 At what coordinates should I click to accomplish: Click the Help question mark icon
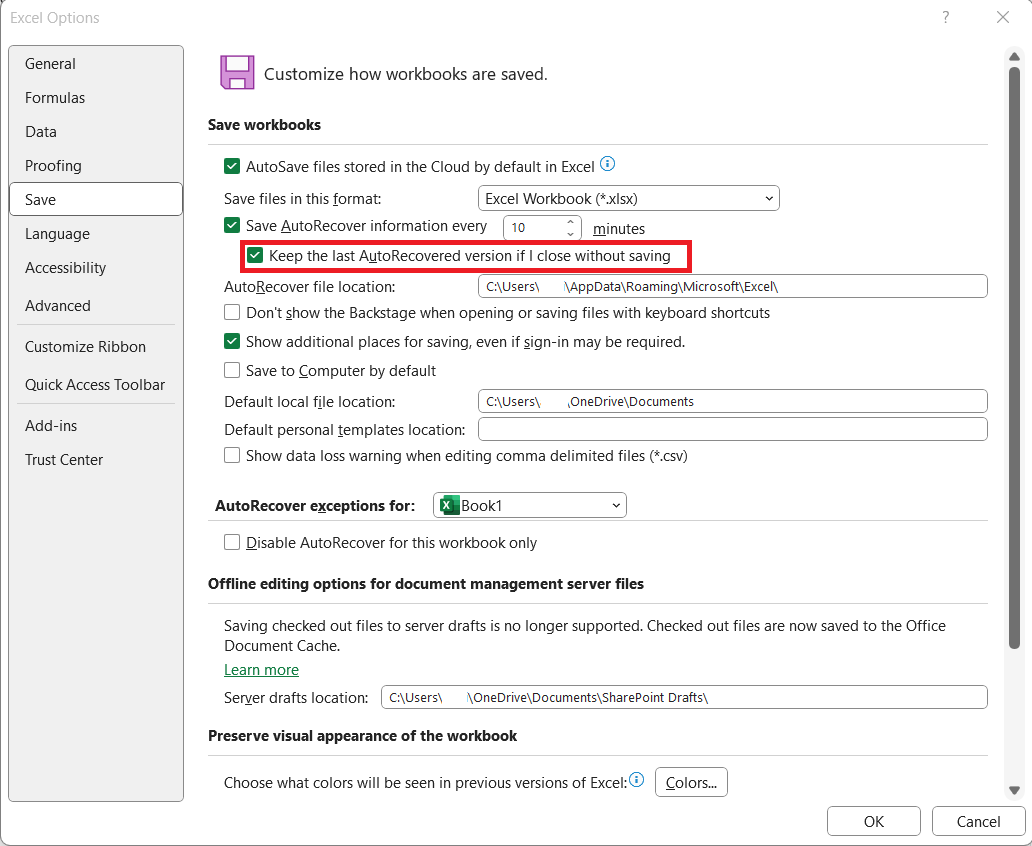pos(946,17)
